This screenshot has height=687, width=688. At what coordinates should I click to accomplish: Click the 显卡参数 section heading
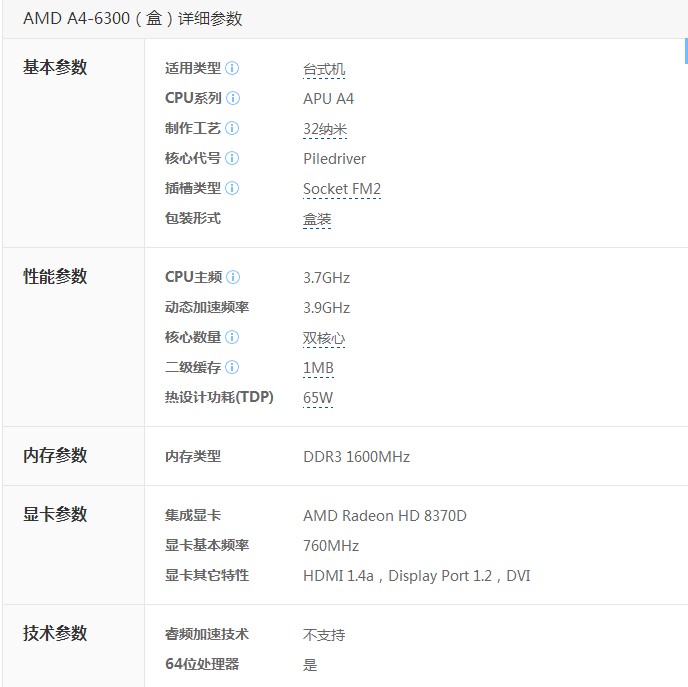[55, 514]
